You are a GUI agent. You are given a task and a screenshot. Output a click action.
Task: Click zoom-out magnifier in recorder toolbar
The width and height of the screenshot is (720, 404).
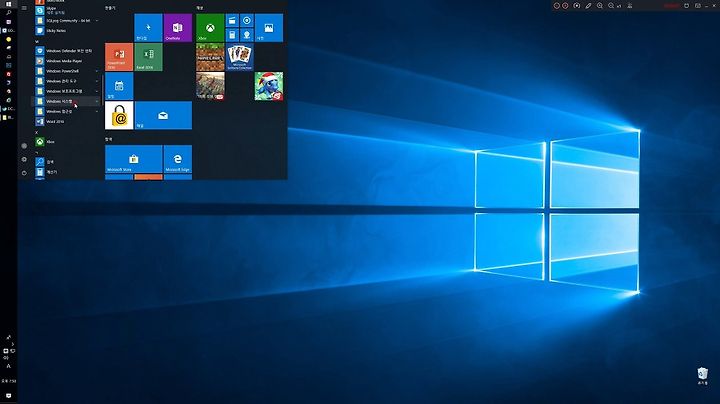coord(611,6)
